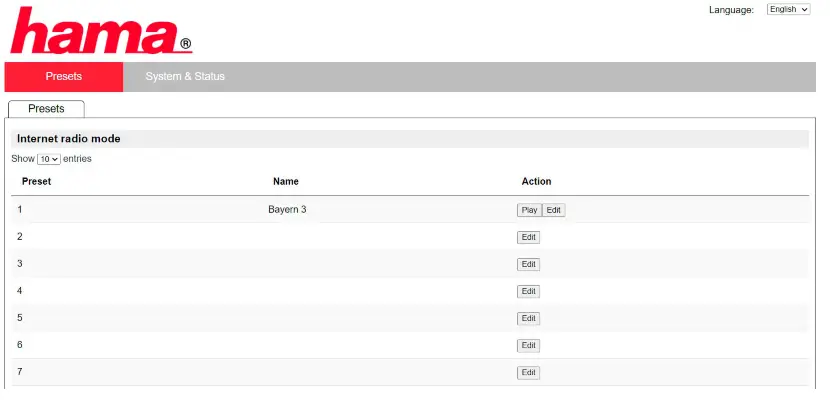Click the Action column header
The image size is (830, 401).
coord(536,182)
